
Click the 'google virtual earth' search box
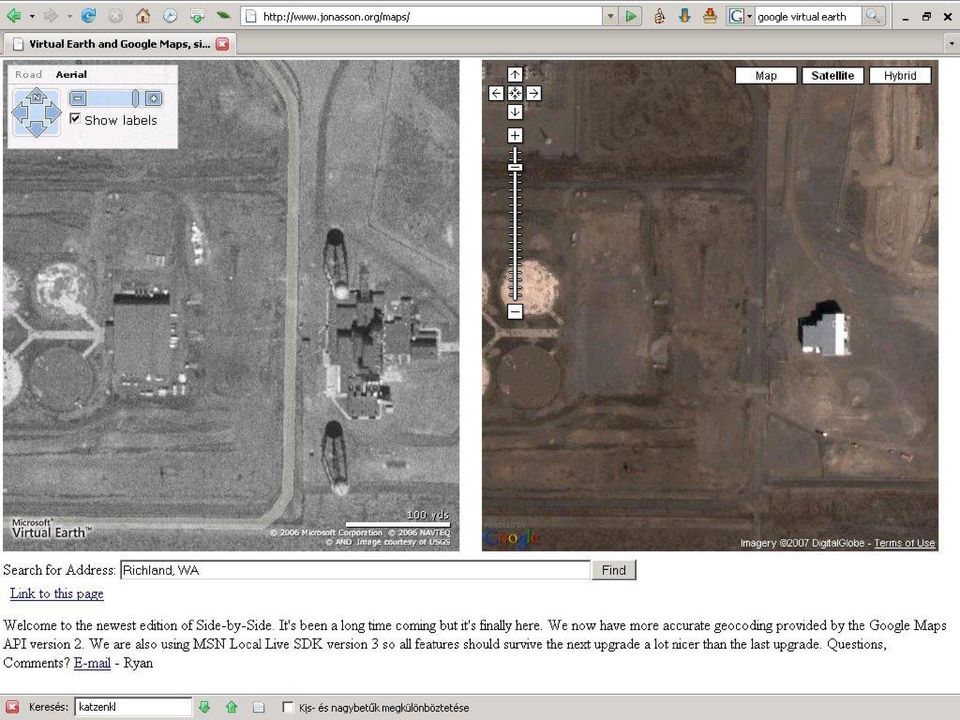808,17
